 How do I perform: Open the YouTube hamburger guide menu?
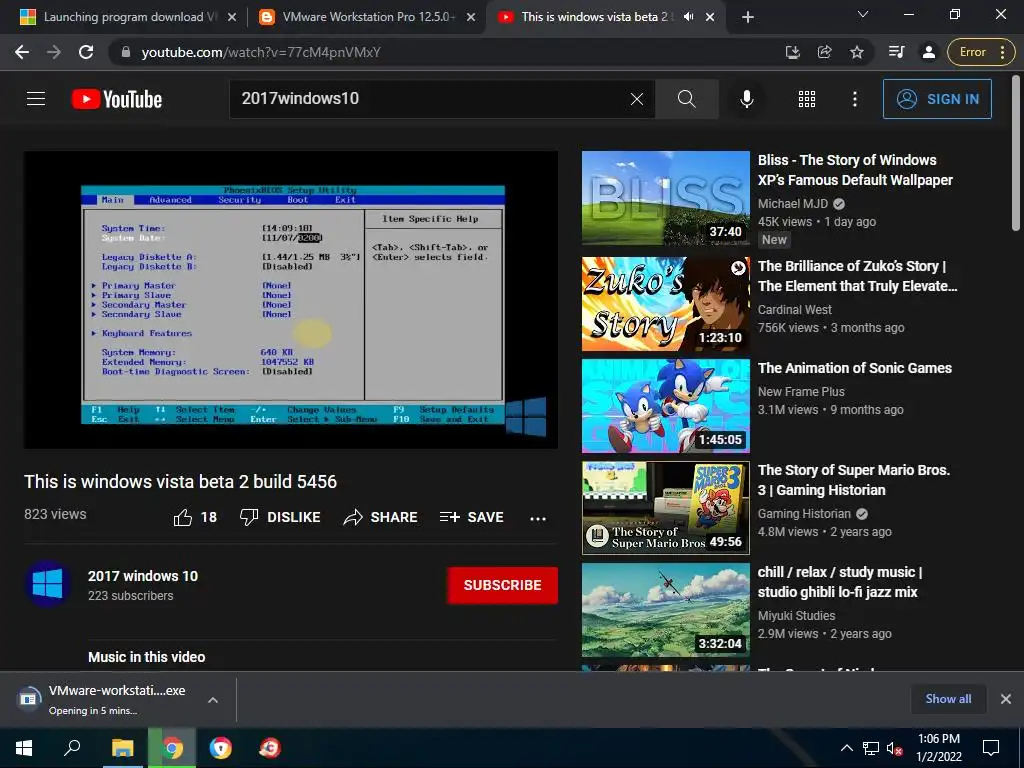point(36,99)
